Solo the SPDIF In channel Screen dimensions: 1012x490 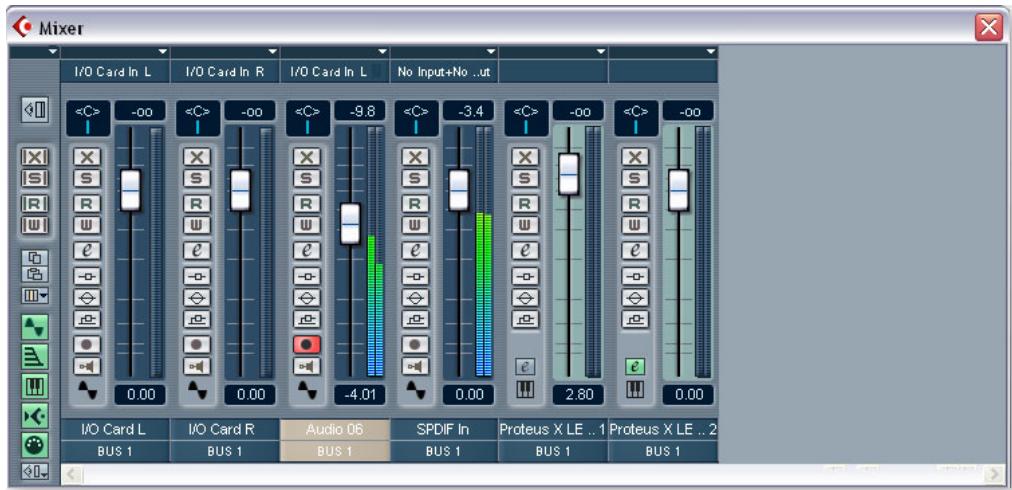point(415,177)
